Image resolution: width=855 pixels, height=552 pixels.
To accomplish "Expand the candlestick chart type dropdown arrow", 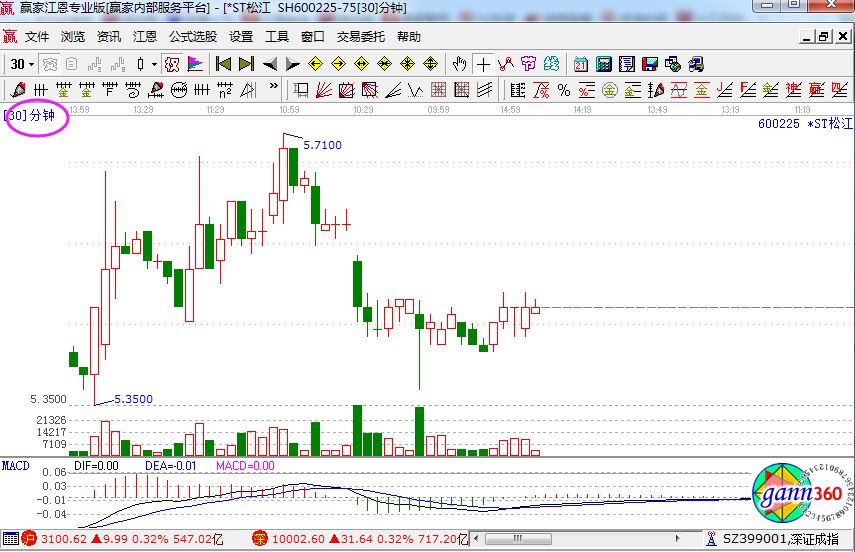I will (x=153, y=64).
